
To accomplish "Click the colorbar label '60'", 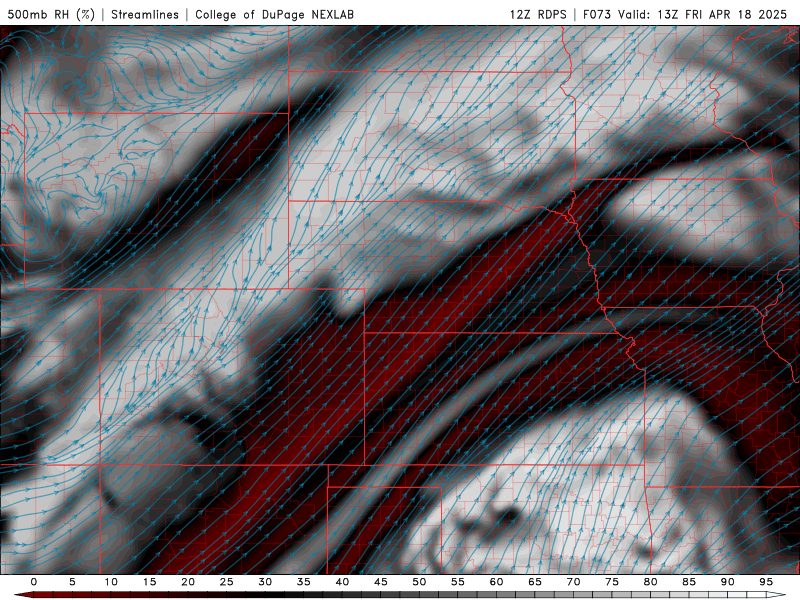I will tap(496, 582).
